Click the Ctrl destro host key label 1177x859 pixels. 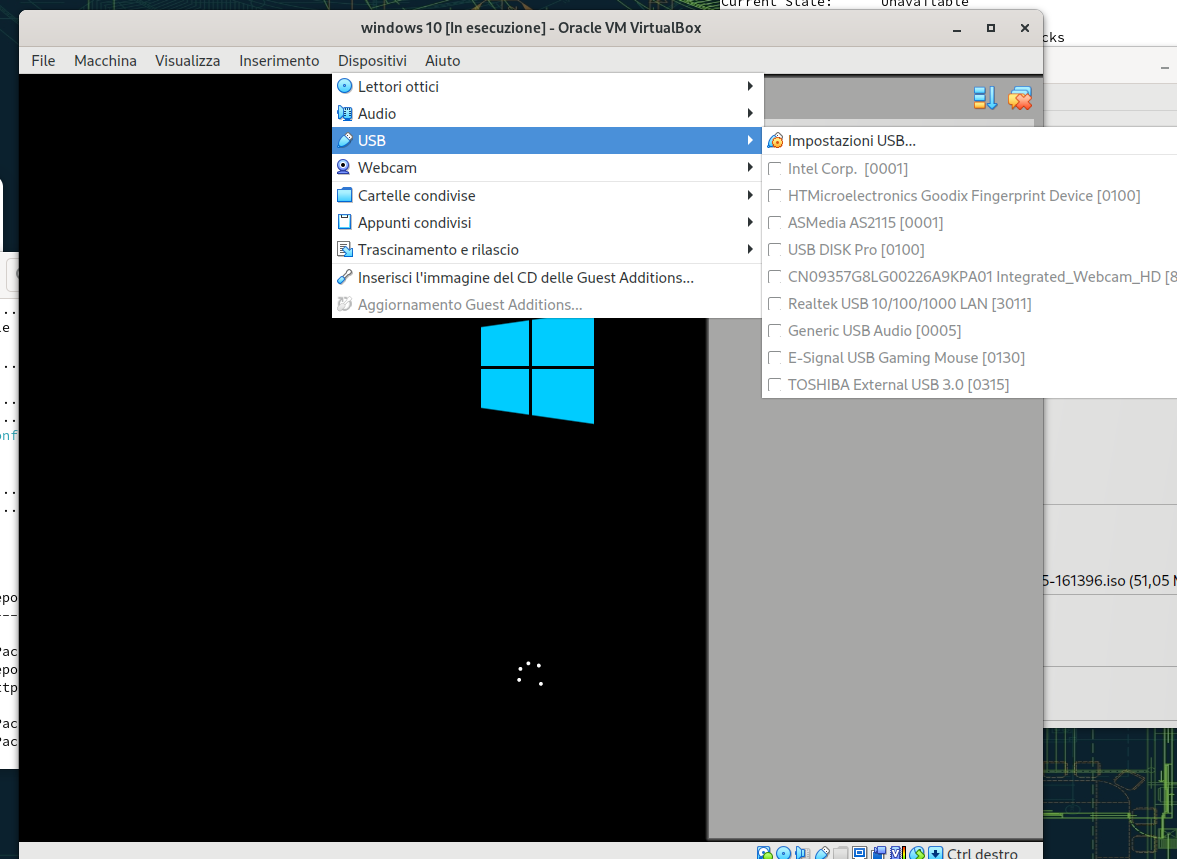(x=983, y=853)
